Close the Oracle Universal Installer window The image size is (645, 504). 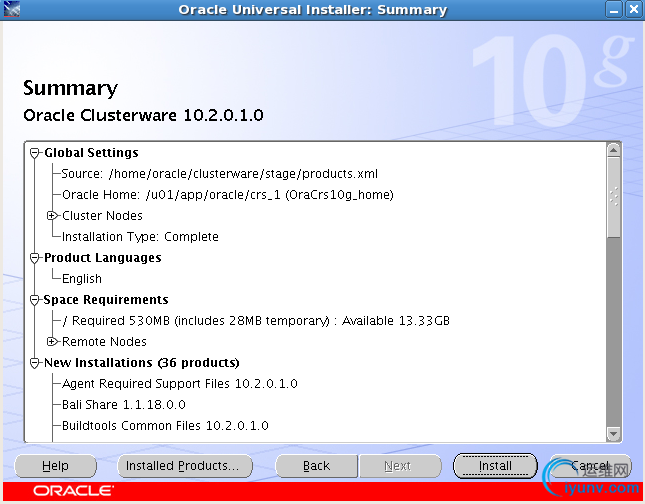(x=634, y=9)
